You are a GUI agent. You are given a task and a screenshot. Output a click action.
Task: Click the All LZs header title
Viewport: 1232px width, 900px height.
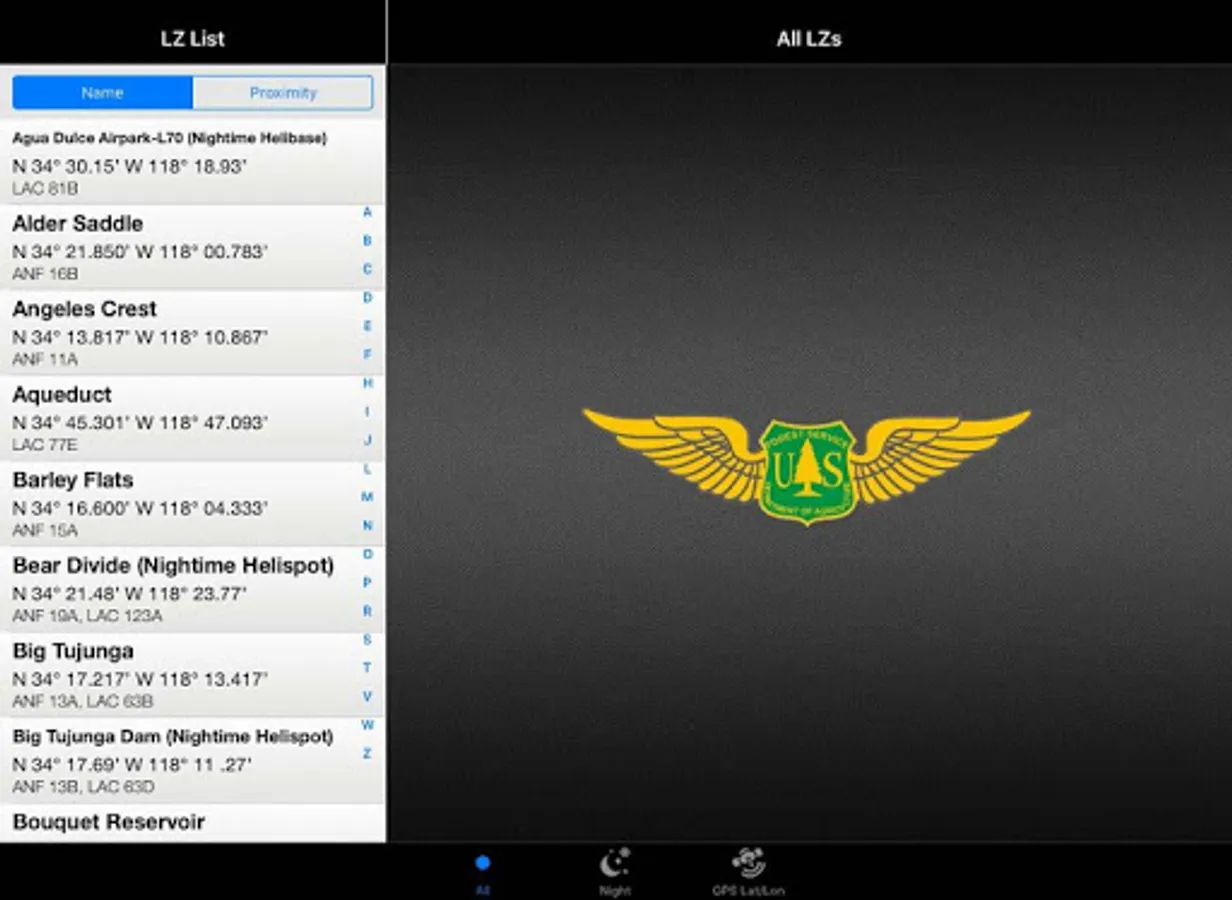coord(809,39)
